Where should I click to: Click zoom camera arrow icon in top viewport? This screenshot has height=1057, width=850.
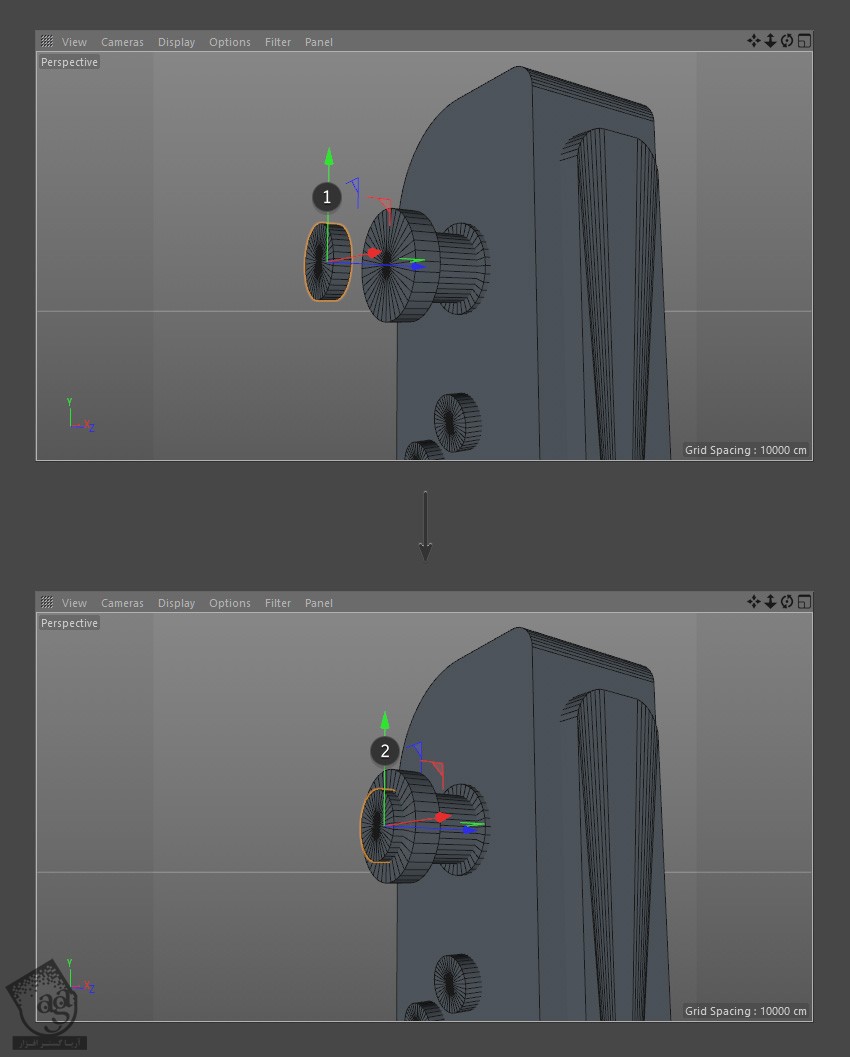click(x=770, y=41)
